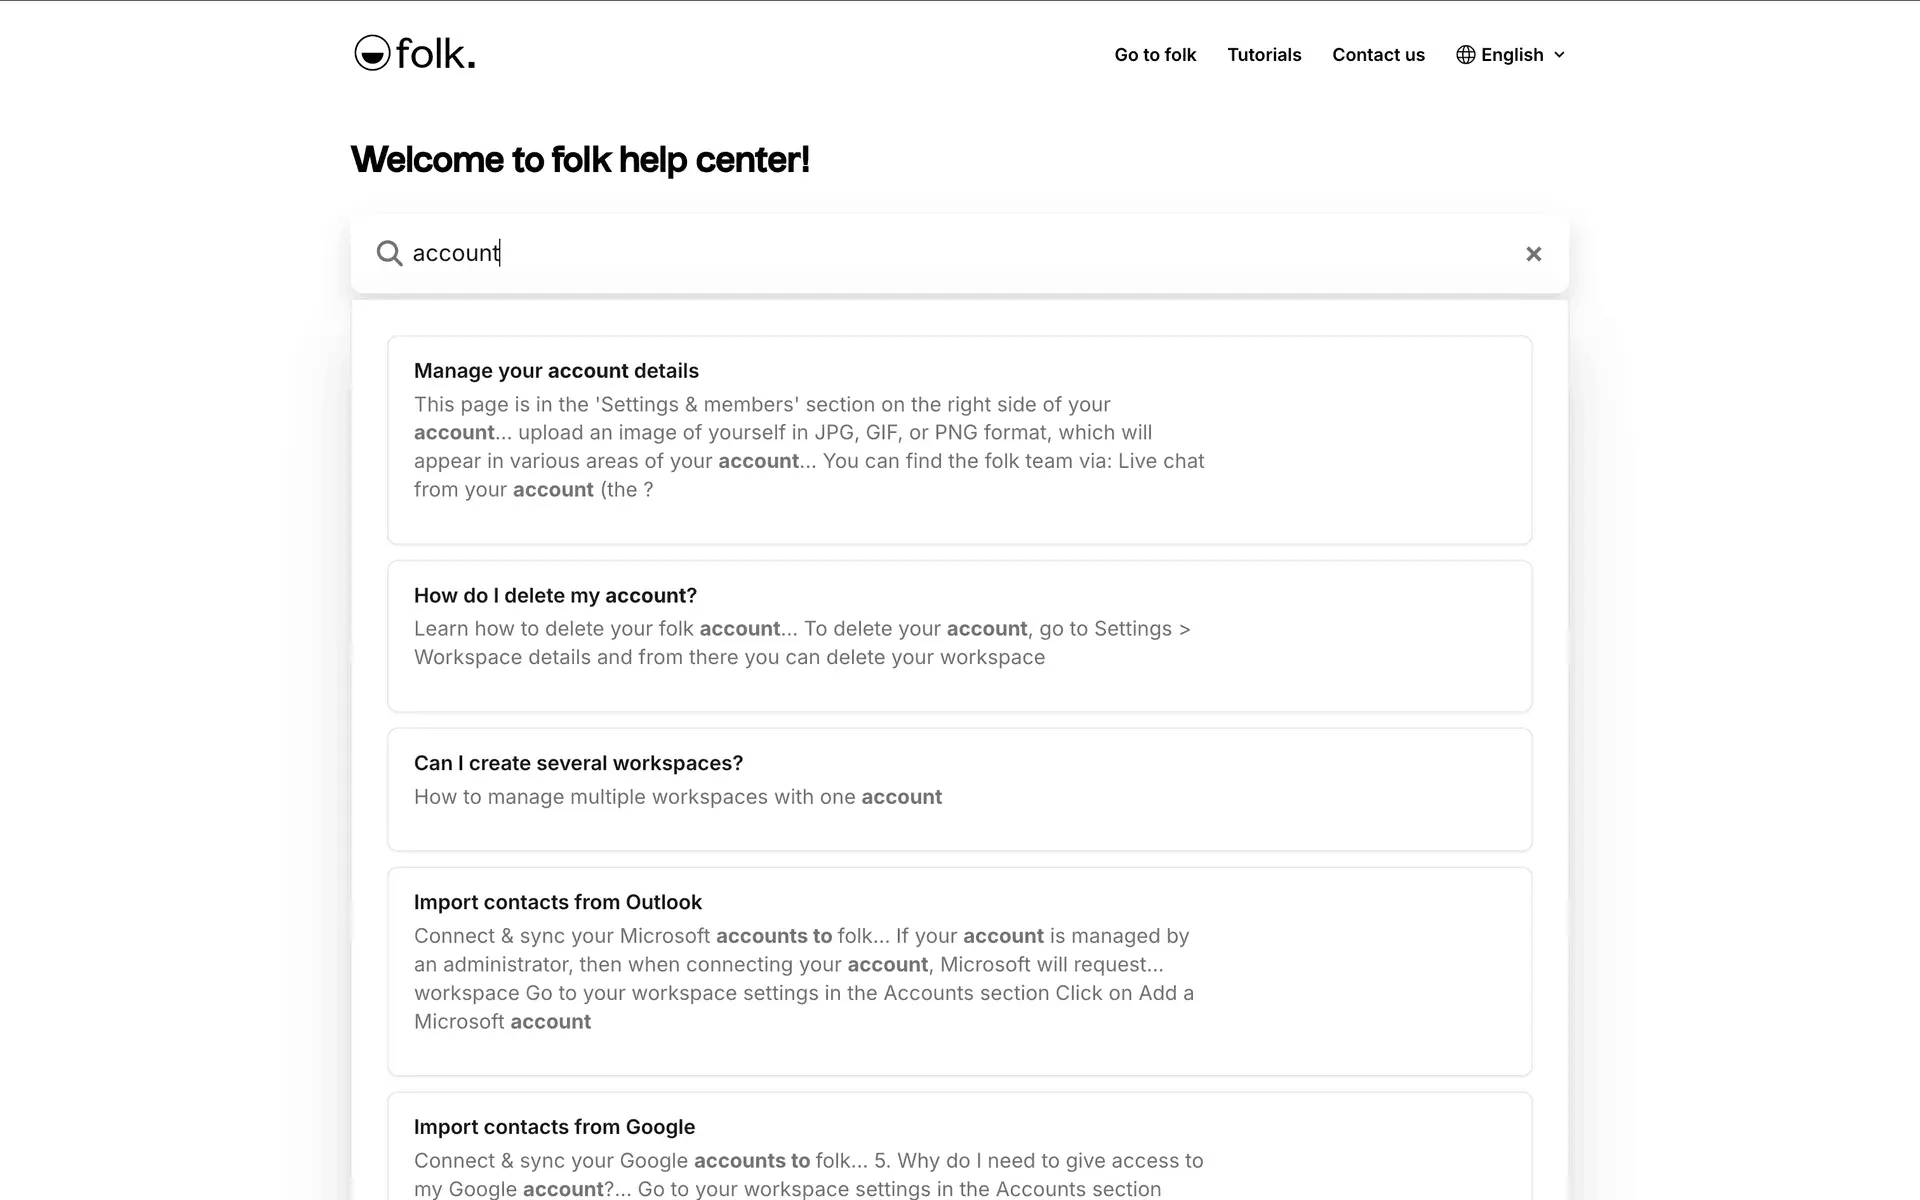Go to folk from the navigation
1920x1200 pixels.
(x=1155, y=55)
